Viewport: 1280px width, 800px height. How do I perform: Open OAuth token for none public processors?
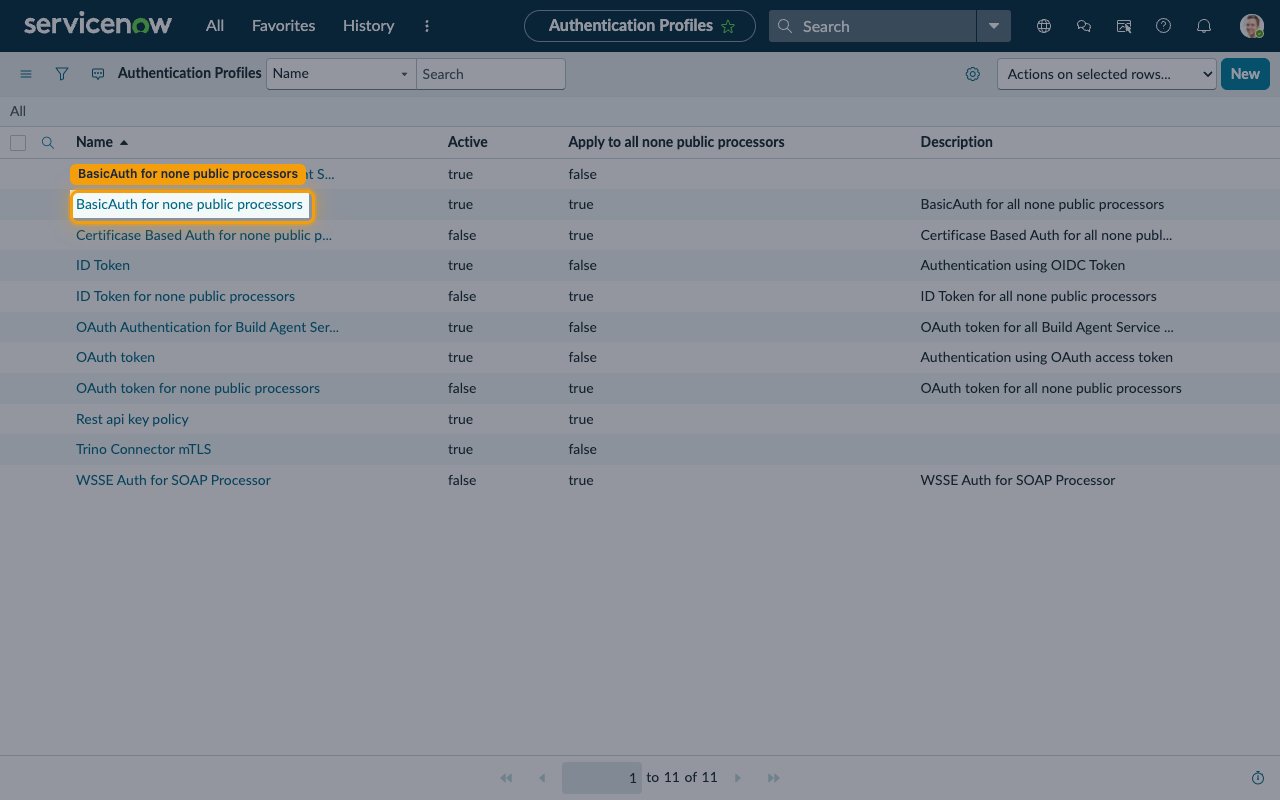pyautogui.click(x=198, y=388)
